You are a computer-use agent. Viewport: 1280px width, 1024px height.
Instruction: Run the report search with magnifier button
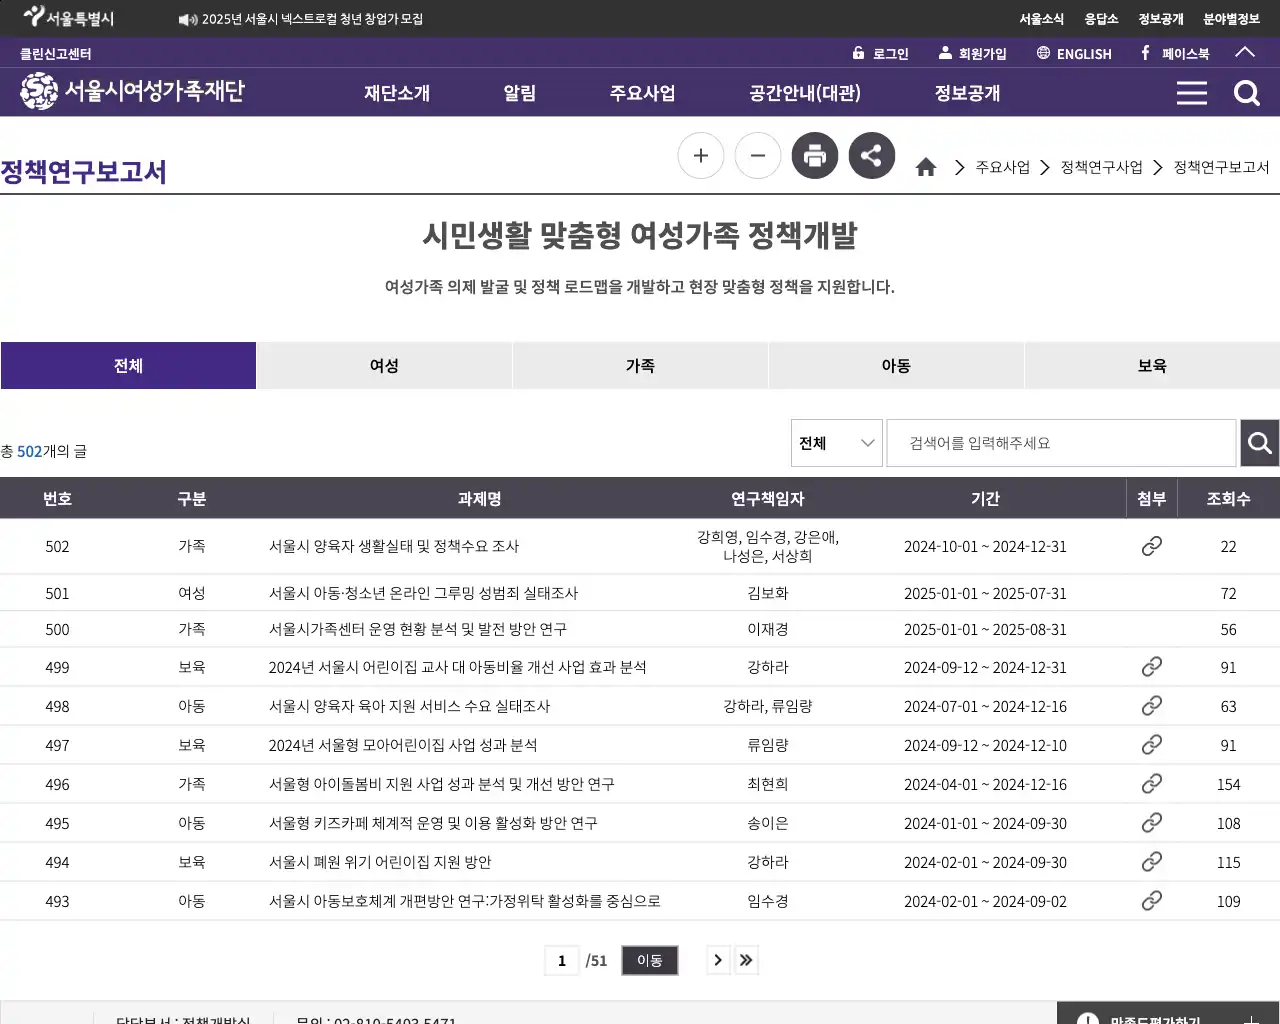(1259, 443)
